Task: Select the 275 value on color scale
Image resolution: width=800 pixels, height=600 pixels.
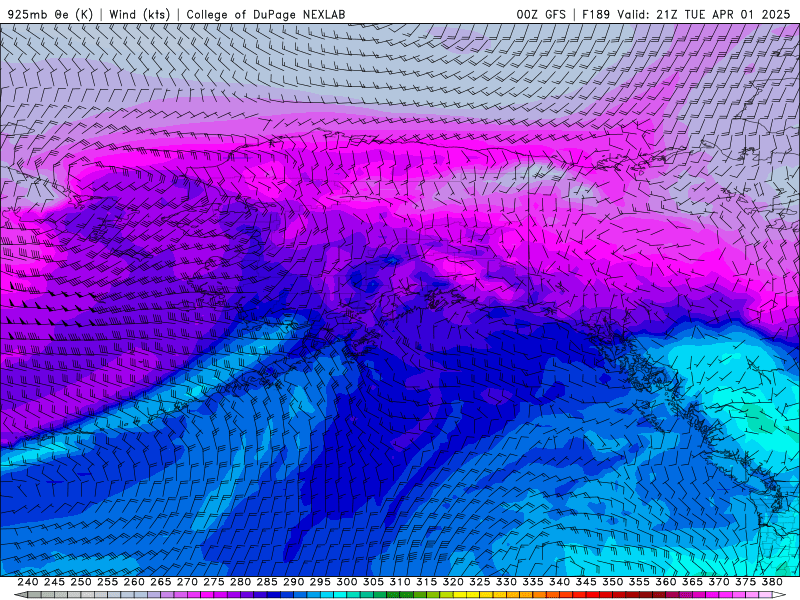Action: (x=214, y=582)
